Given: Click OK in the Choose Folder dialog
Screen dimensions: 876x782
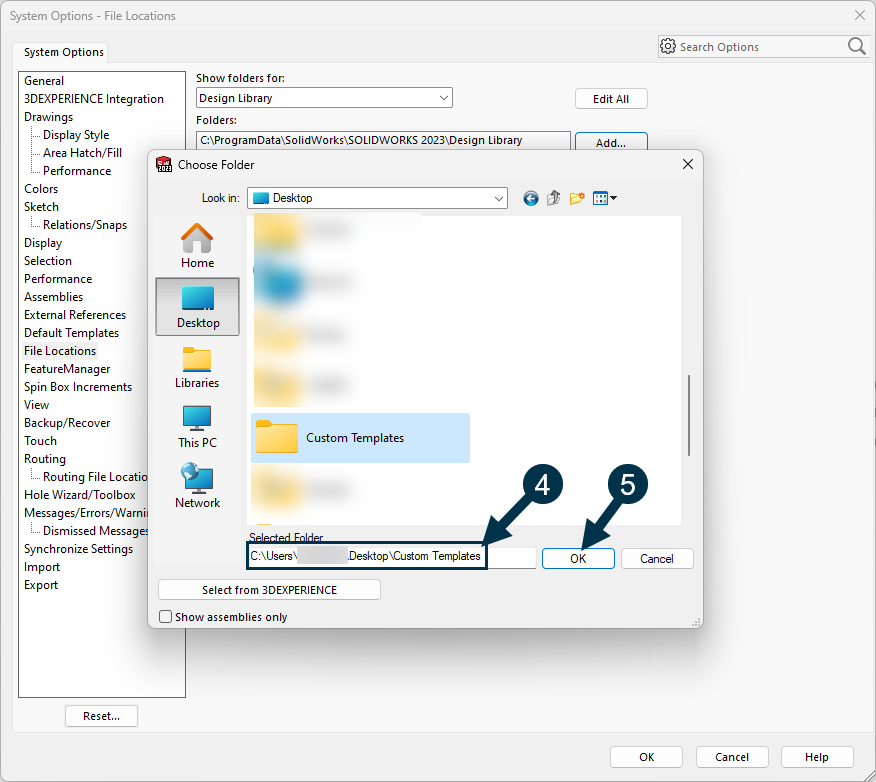Looking at the screenshot, I should (x=578, y=559).
